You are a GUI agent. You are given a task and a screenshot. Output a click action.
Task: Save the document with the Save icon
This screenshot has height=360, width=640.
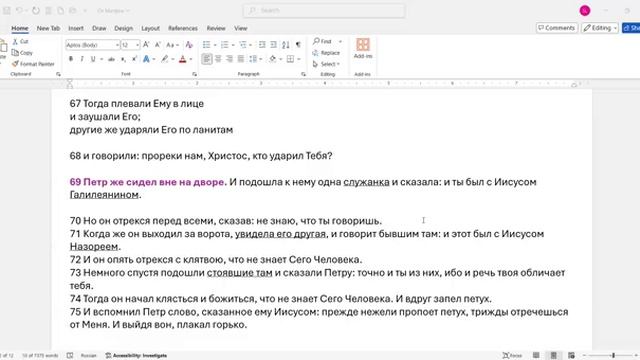click(x=7, y=11)
